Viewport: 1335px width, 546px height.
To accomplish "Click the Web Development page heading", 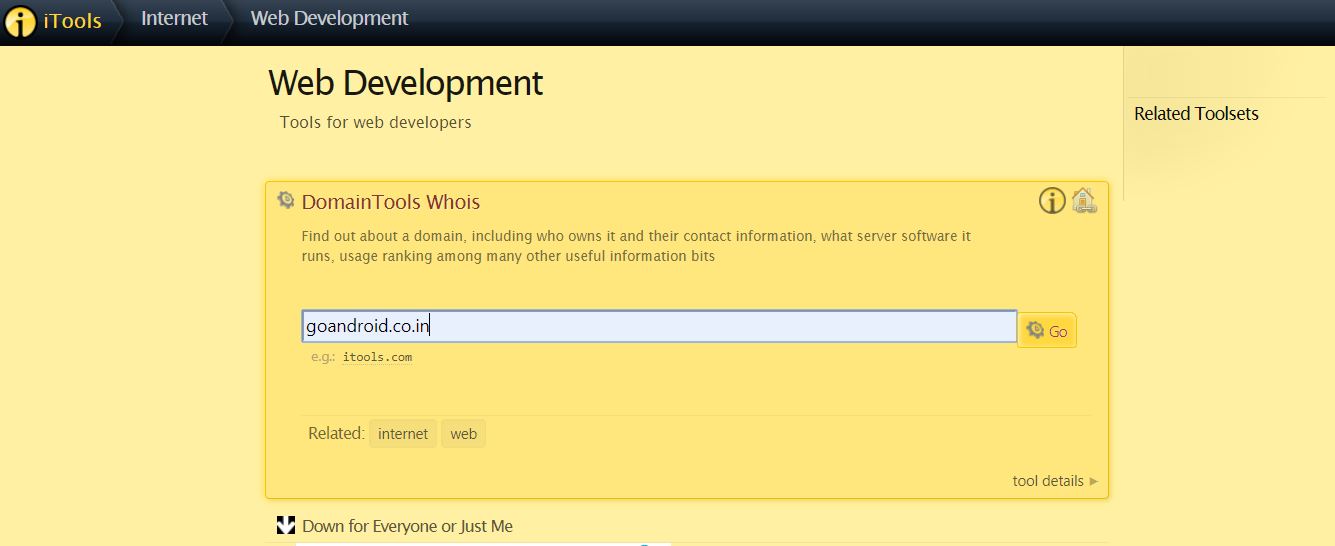I will [x=405, y=82].
